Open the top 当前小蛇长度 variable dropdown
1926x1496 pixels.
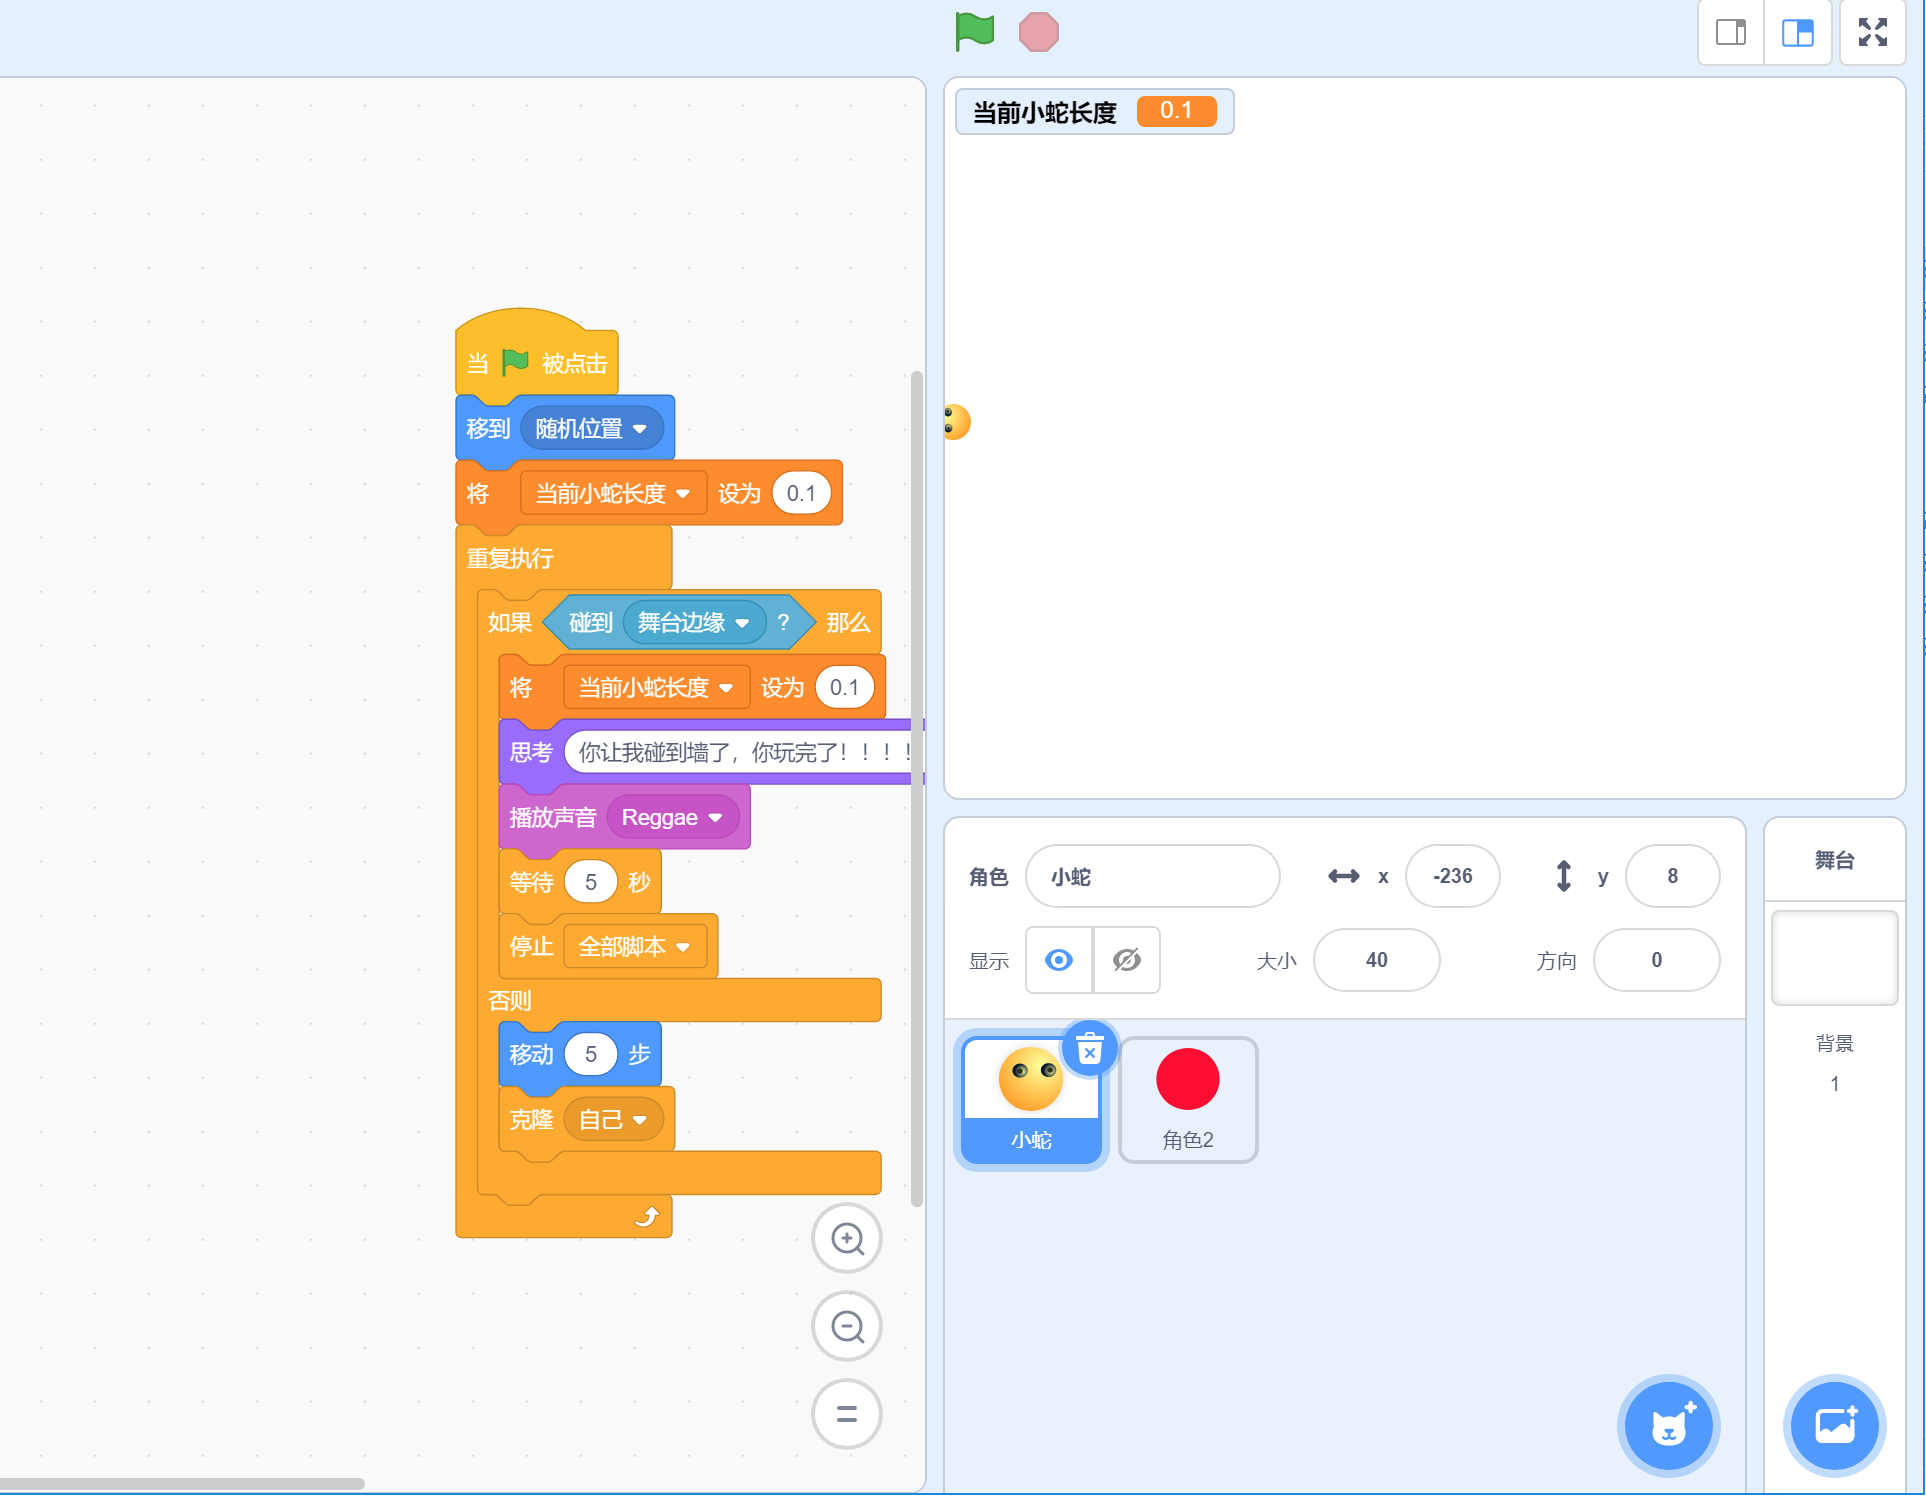click(613, 494)
